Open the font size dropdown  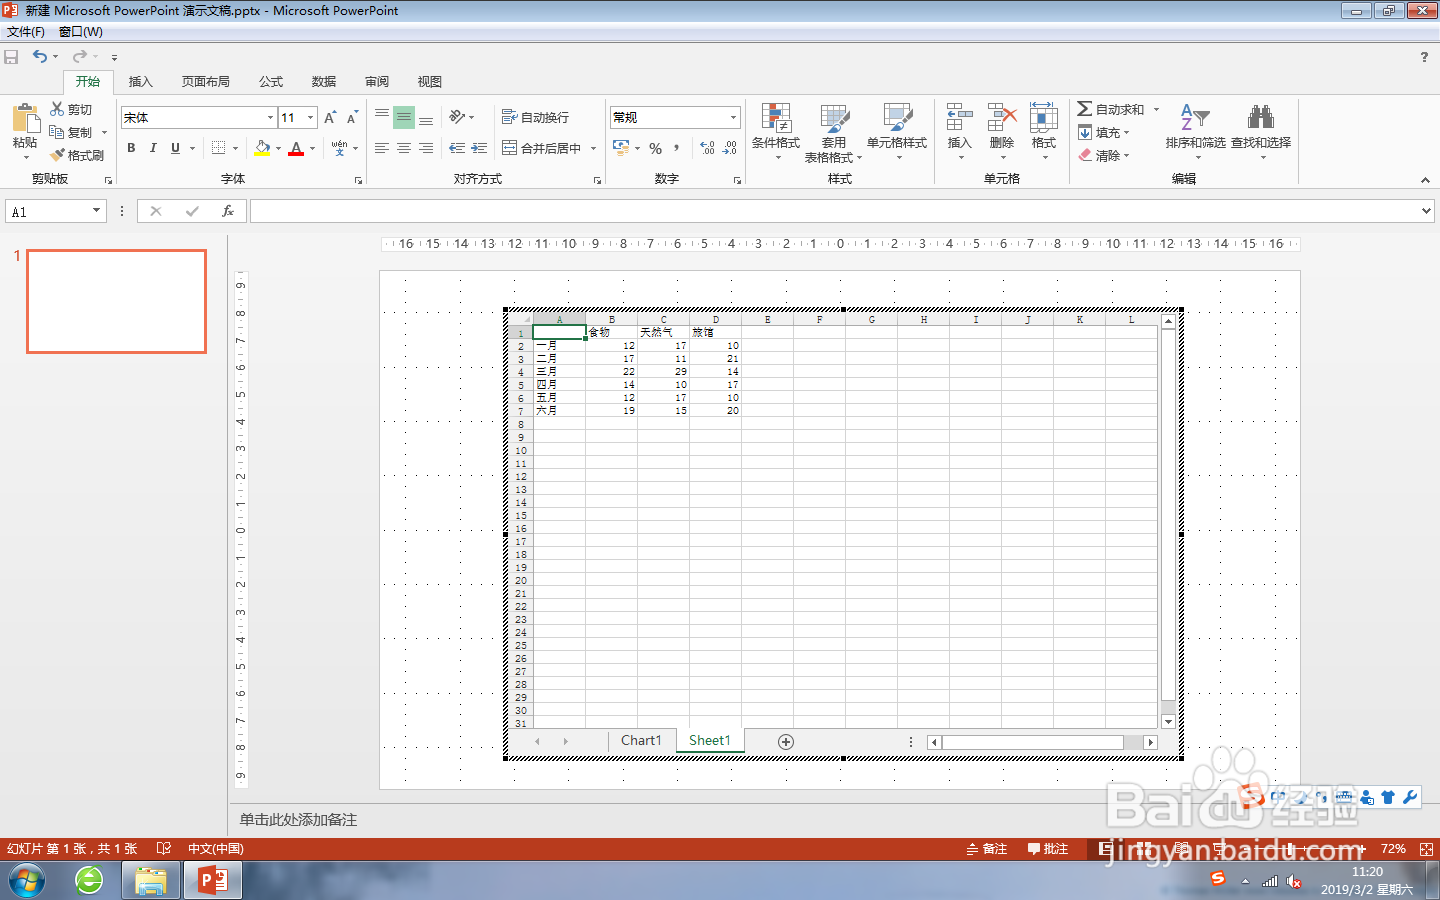tap(311, 117)
